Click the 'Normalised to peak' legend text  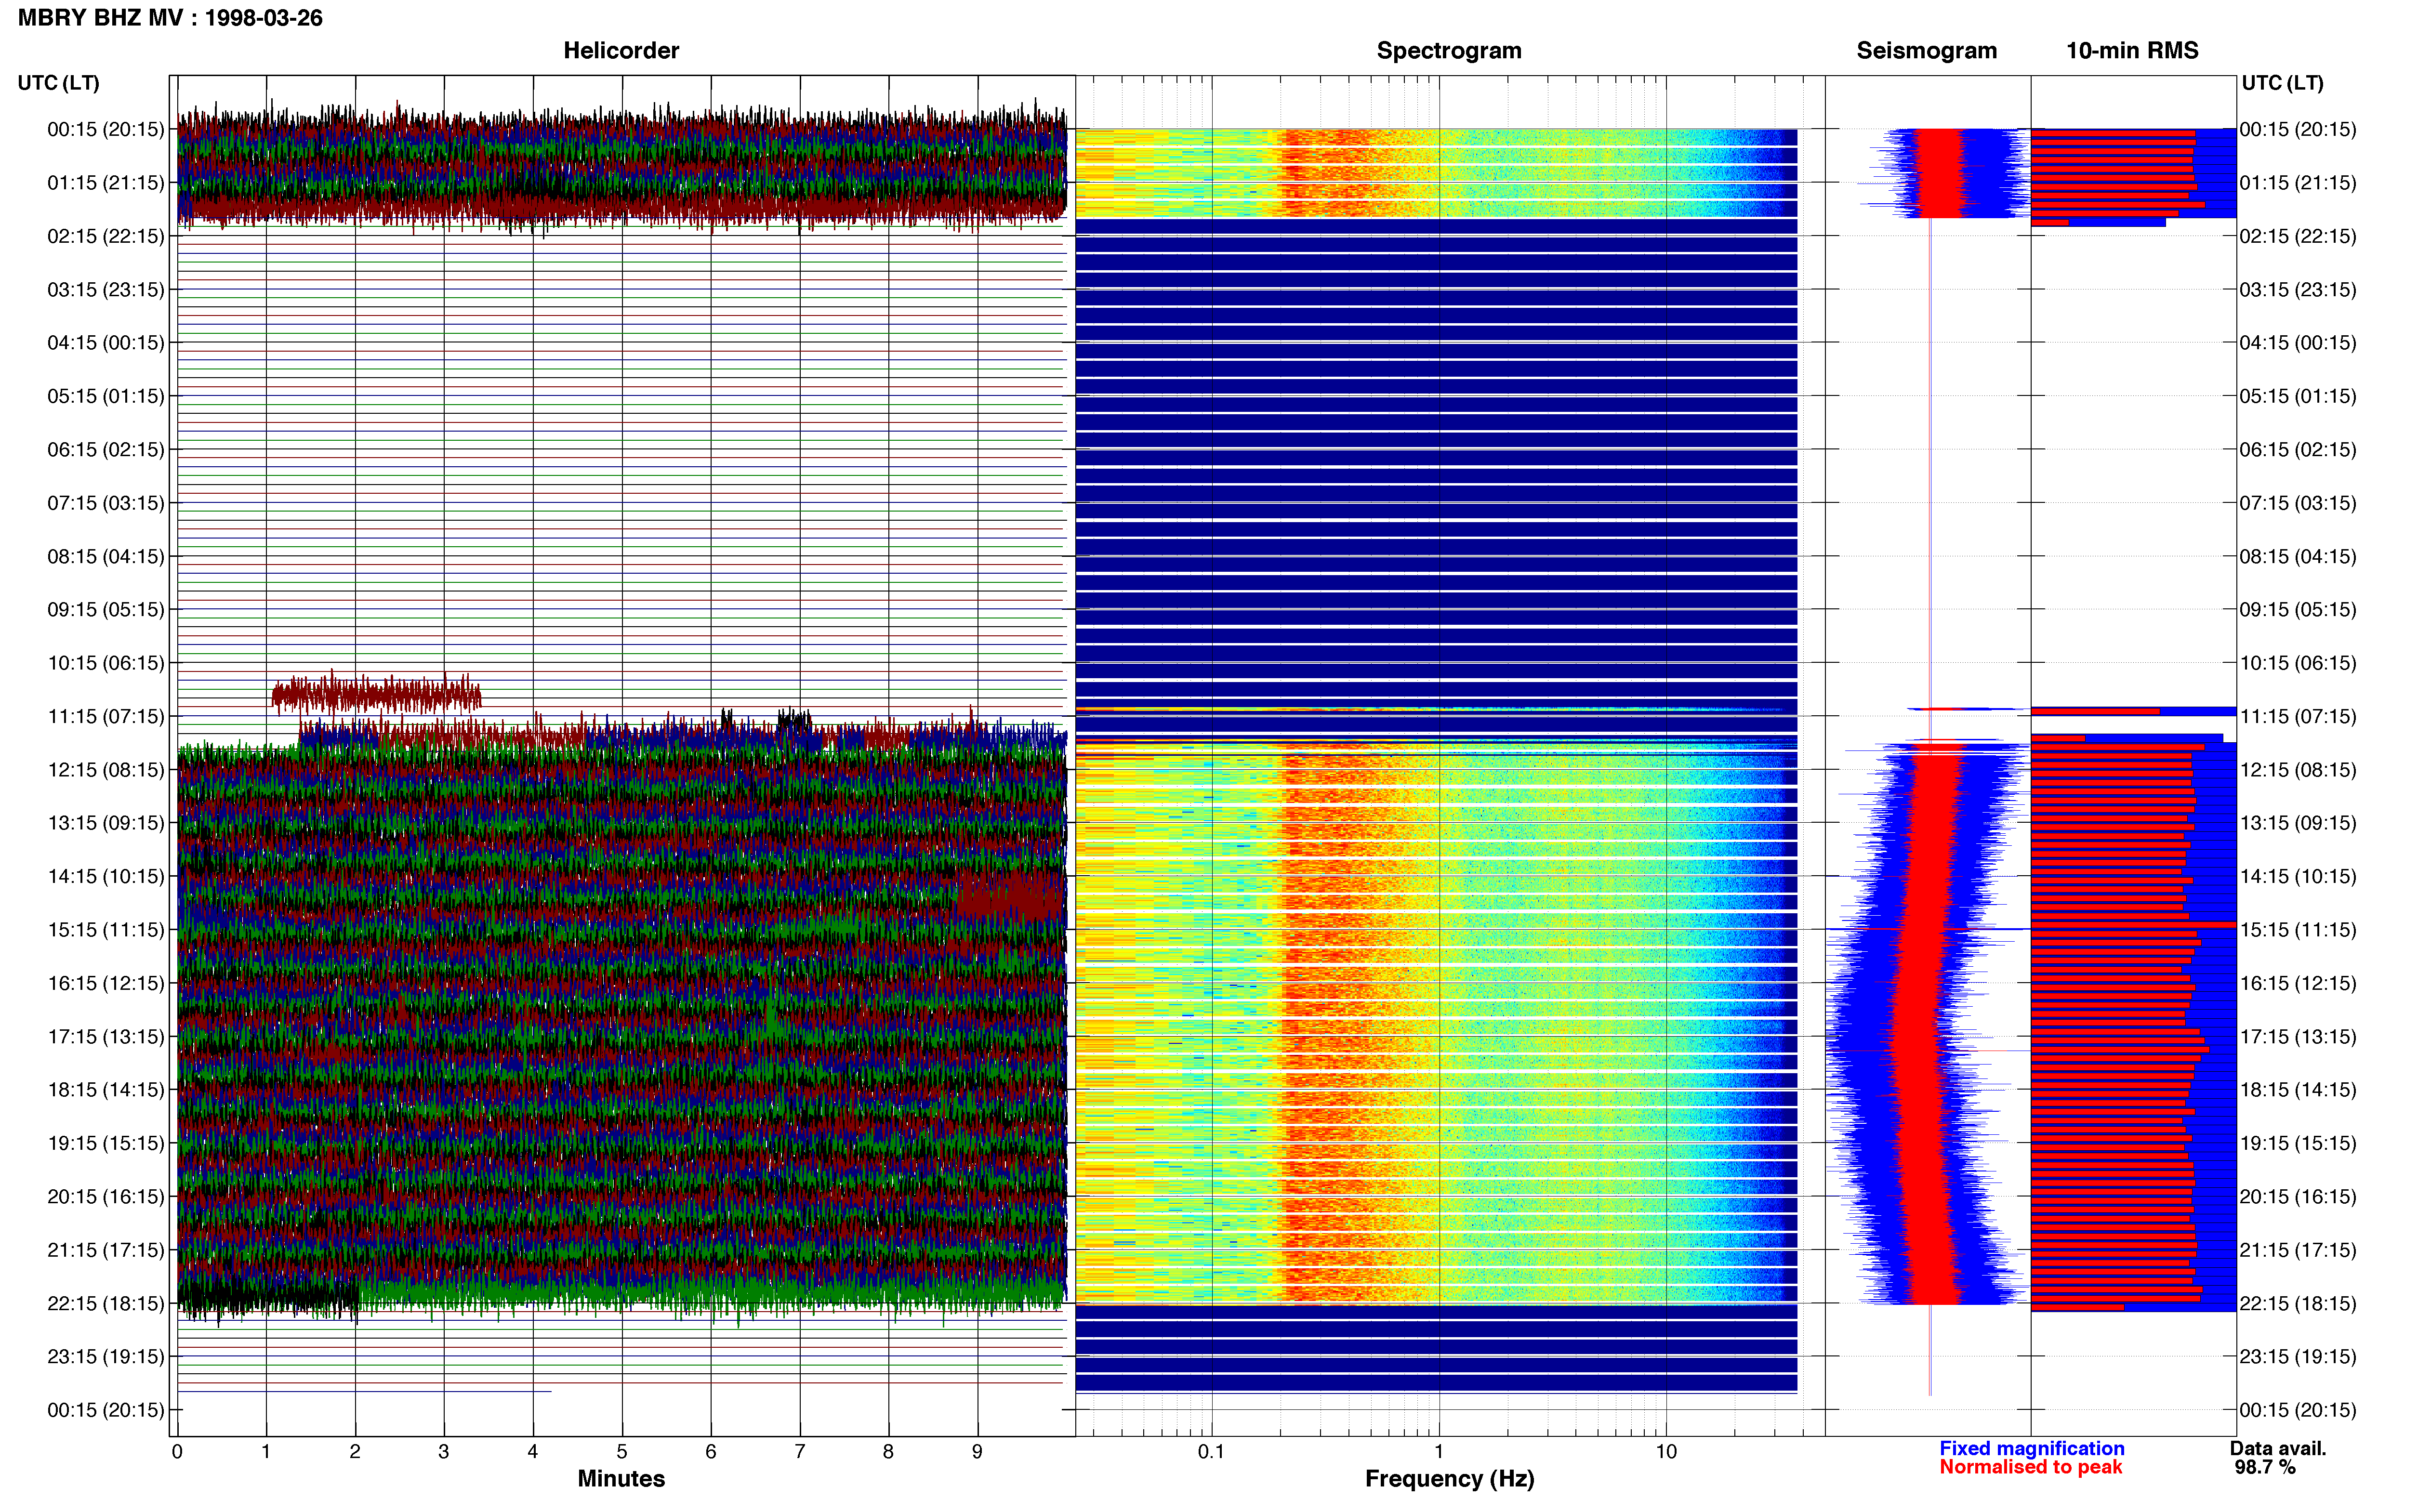(x=2030, y=1467)
